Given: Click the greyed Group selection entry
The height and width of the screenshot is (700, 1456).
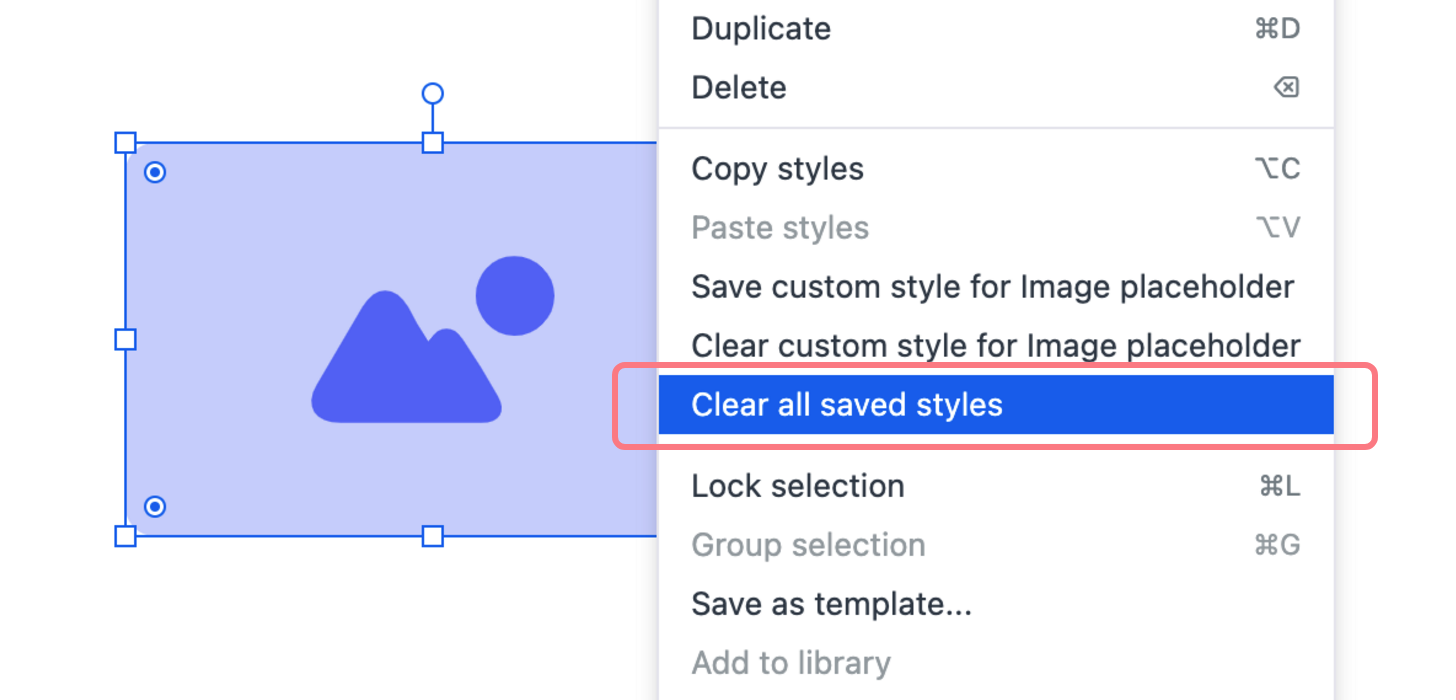Looking at the screenshot, I should [x=996, y=544].
